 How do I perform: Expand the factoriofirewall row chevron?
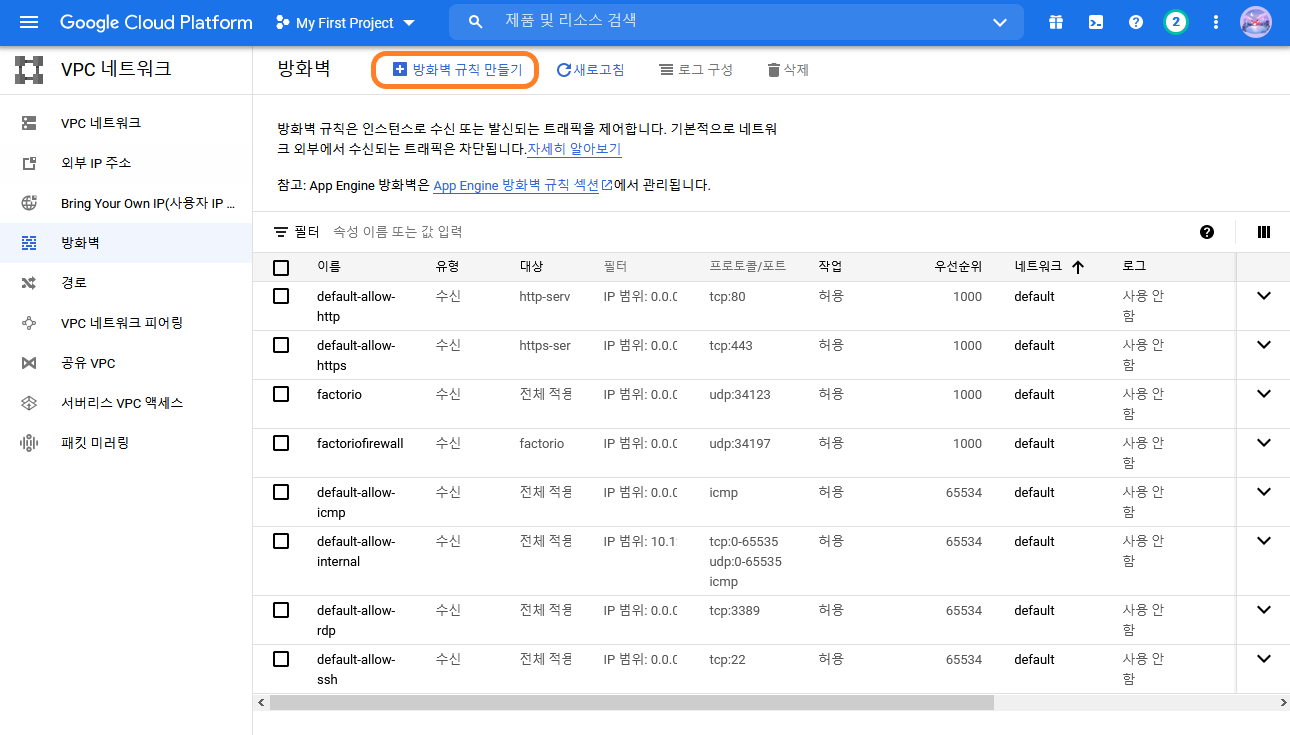click(x=1264, y=443)
